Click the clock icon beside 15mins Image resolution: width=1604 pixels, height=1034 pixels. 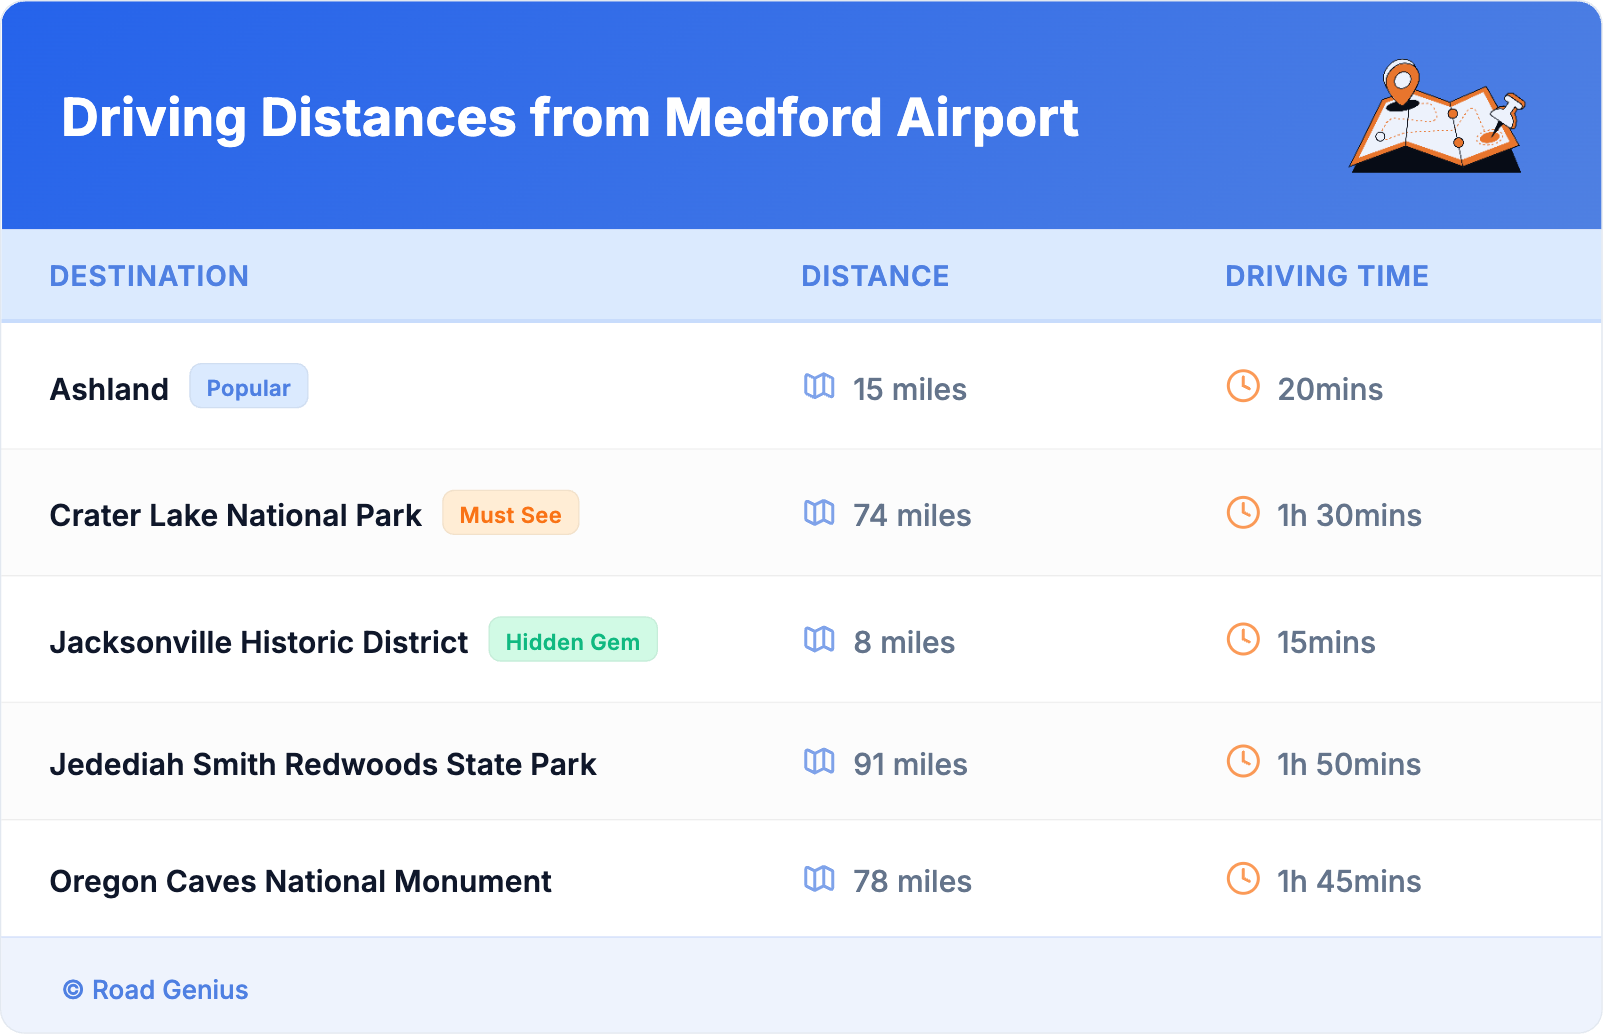[x=1243, y=639]
